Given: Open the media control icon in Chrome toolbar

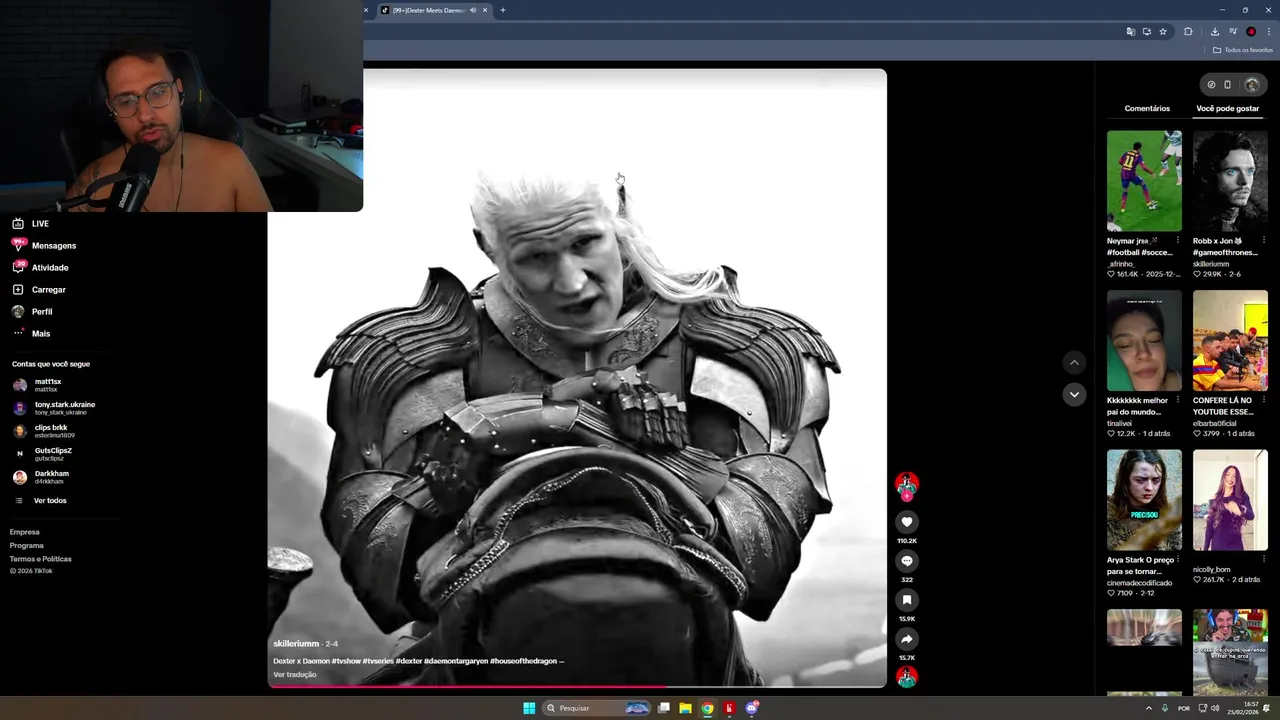Looking at the screenshot, I should coord(1232,32).
